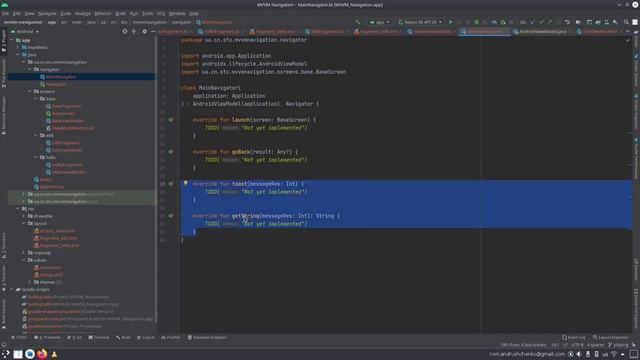Click the VLC cone icon in taskbar
Viewport: 640px width, 360px height.
tap(54, 354)
